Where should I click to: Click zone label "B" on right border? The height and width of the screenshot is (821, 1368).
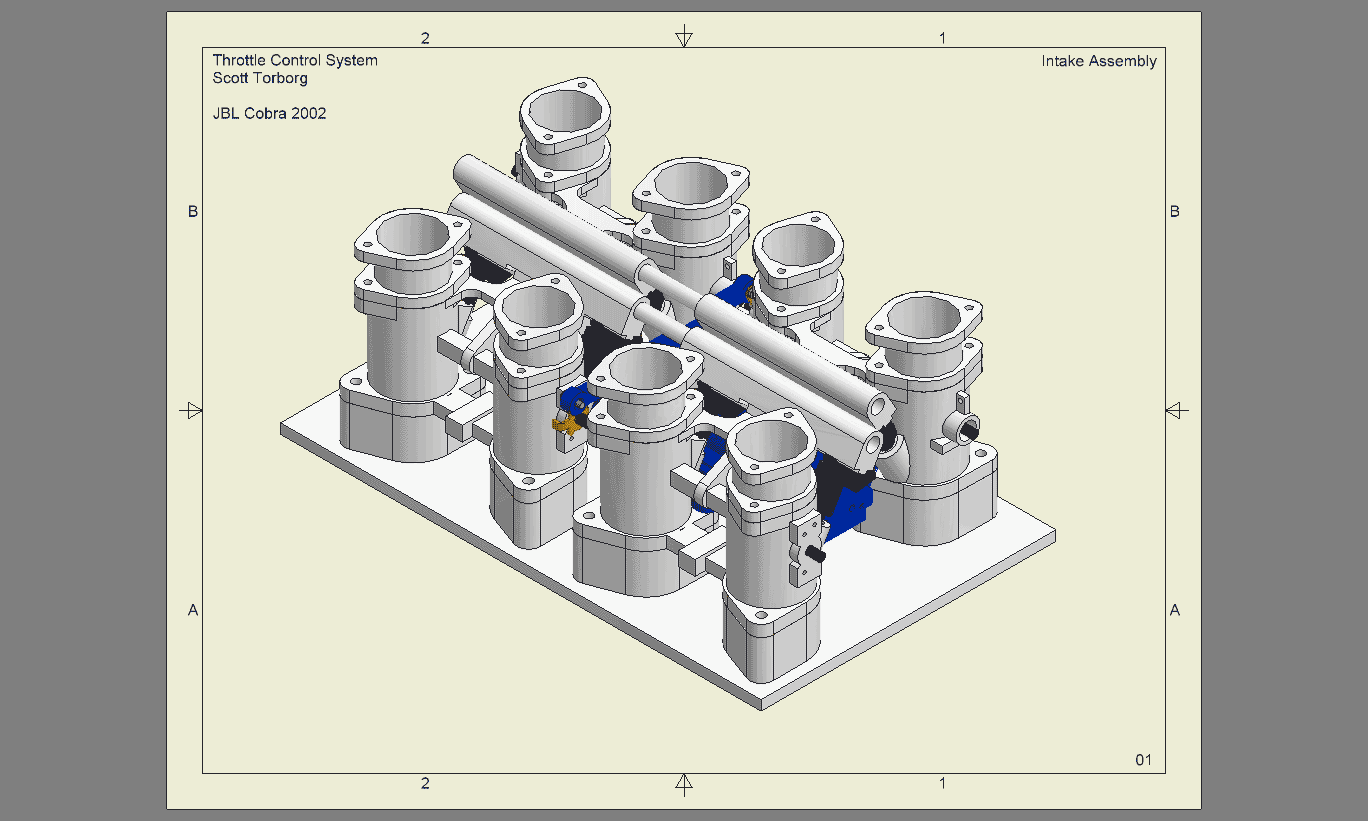1175,211
